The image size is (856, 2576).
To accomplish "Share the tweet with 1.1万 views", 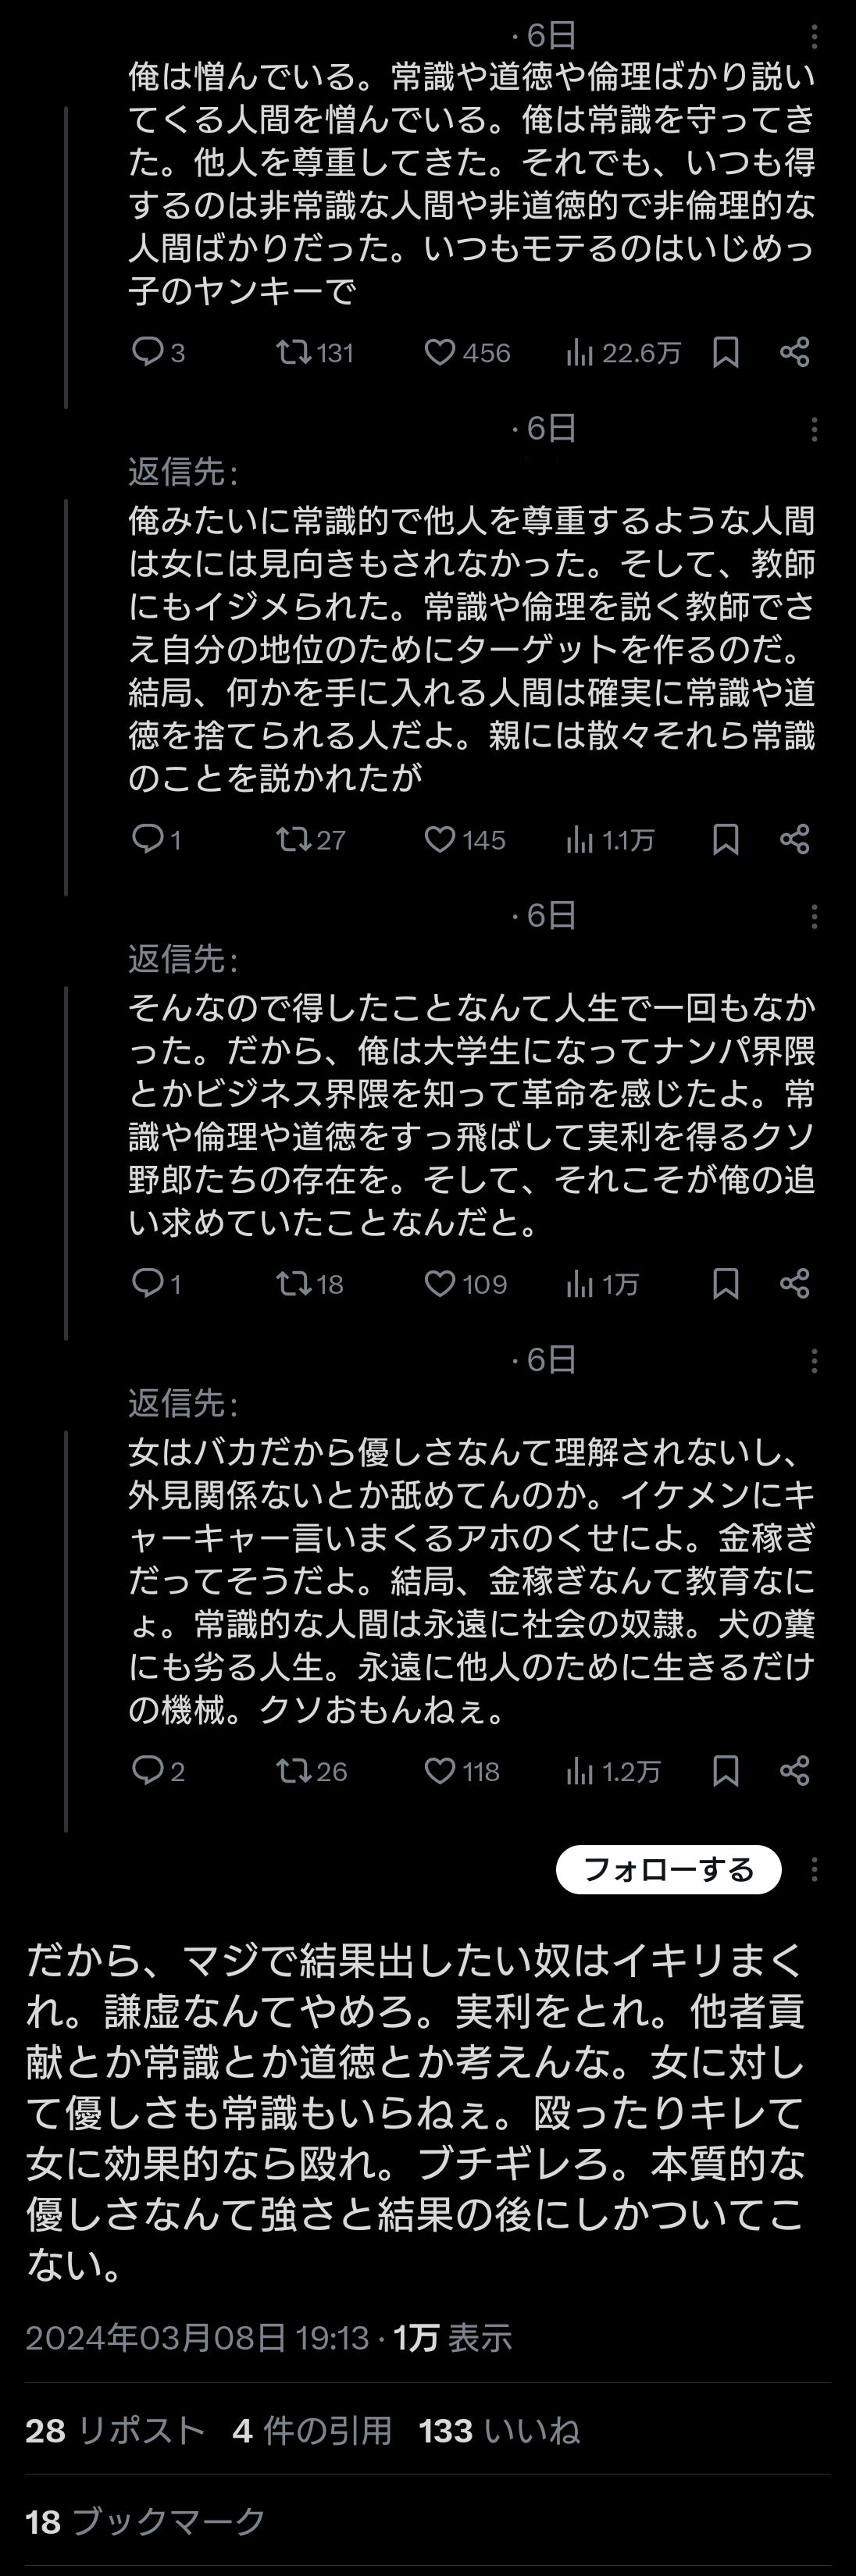I will tap(795, 839).
